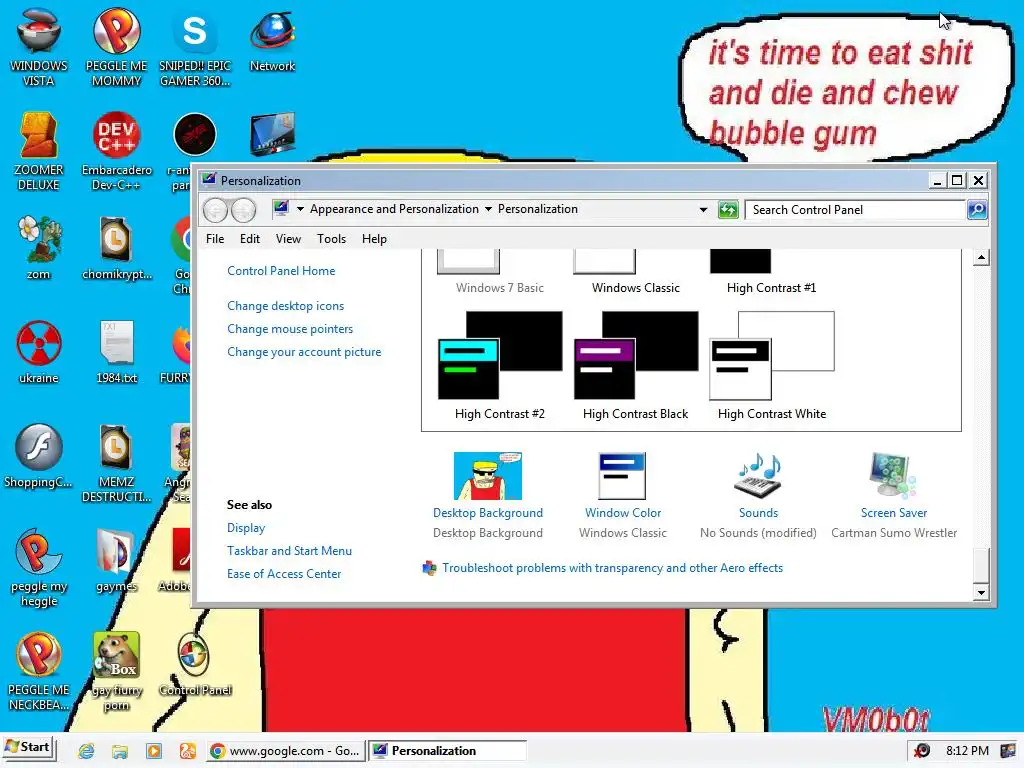Open Change mouse pointers link
Viewport: 1024px width, 768px height.
click(290, 328)
